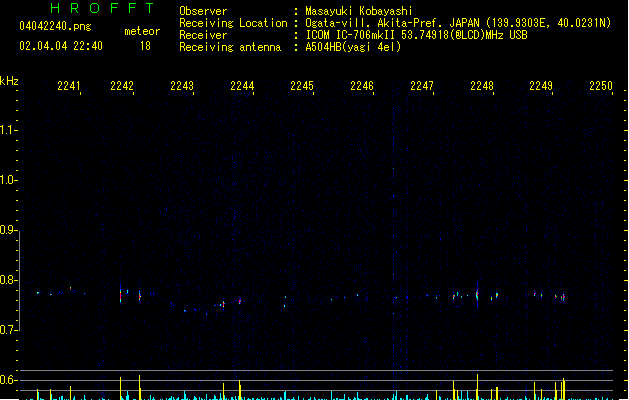Click the observer name Masayuki Kobayashi
The width and height of the screenshot is (629, 400).
coord(359,11)
